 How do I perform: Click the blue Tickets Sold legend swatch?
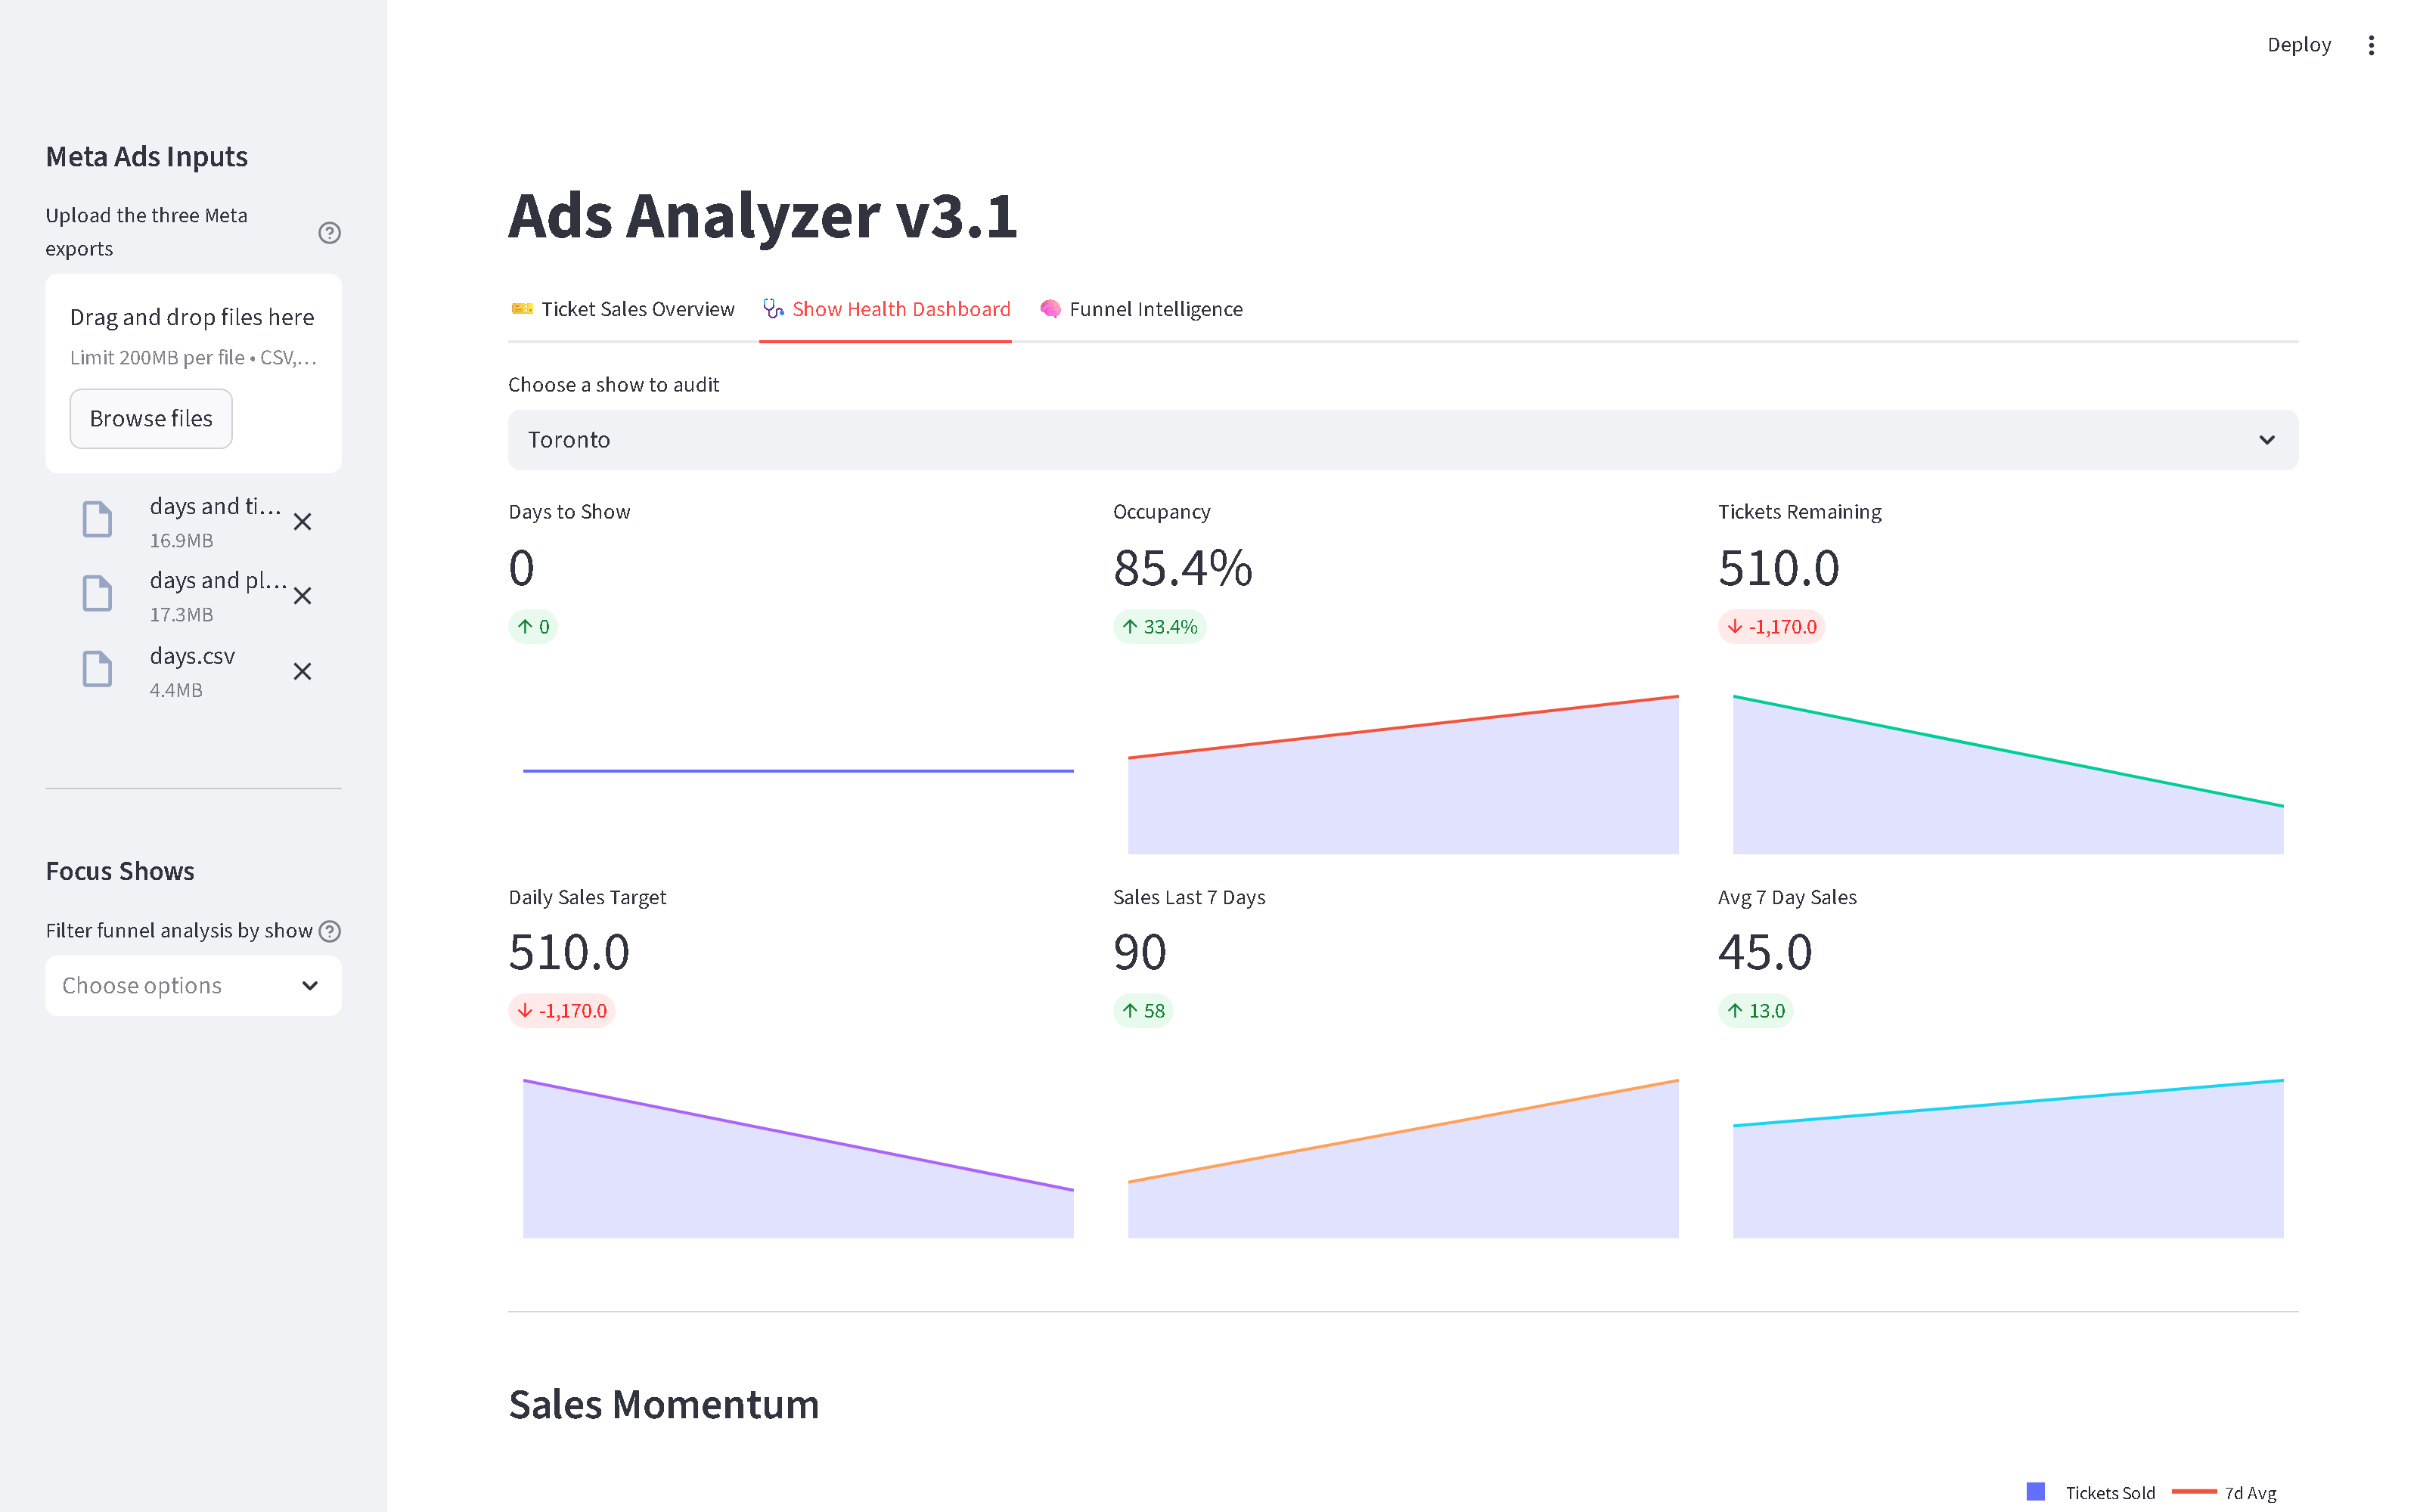[x=2037, y=1491]
